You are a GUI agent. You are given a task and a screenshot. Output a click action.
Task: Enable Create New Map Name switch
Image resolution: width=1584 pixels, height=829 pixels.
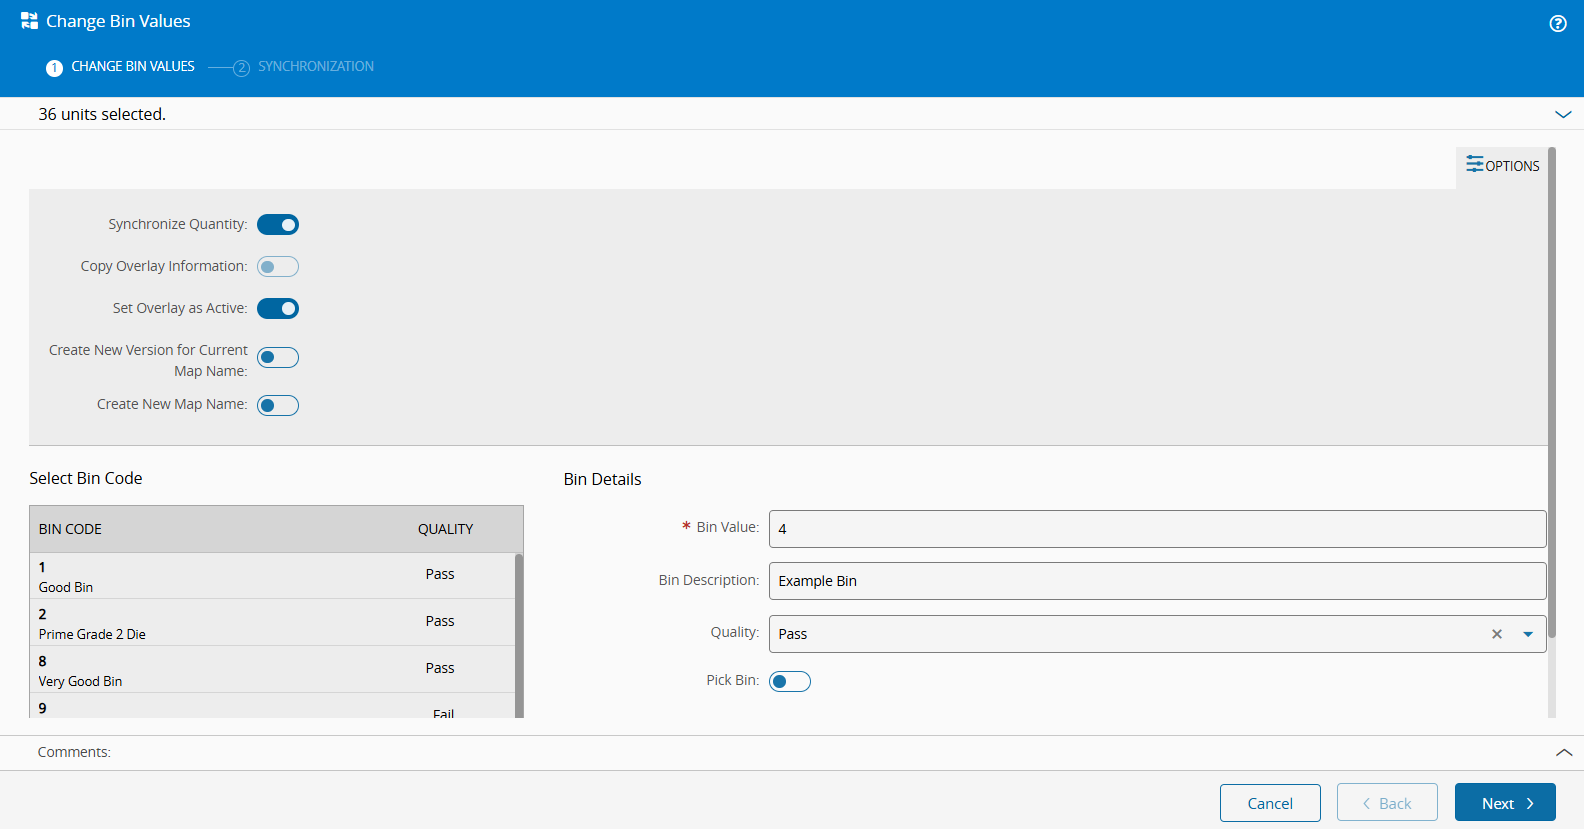(278, 406)
